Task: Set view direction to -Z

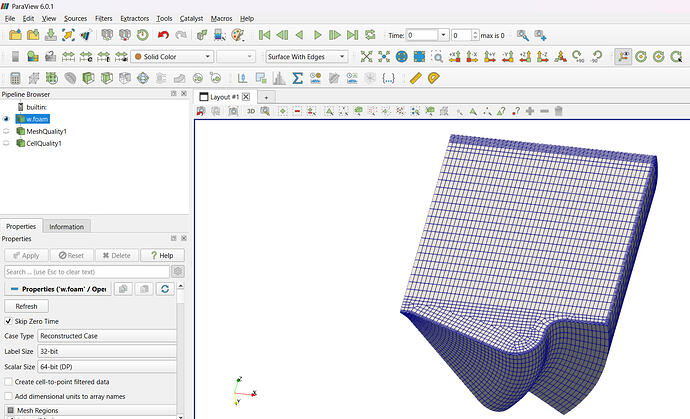Action: (x=543, y=56)
